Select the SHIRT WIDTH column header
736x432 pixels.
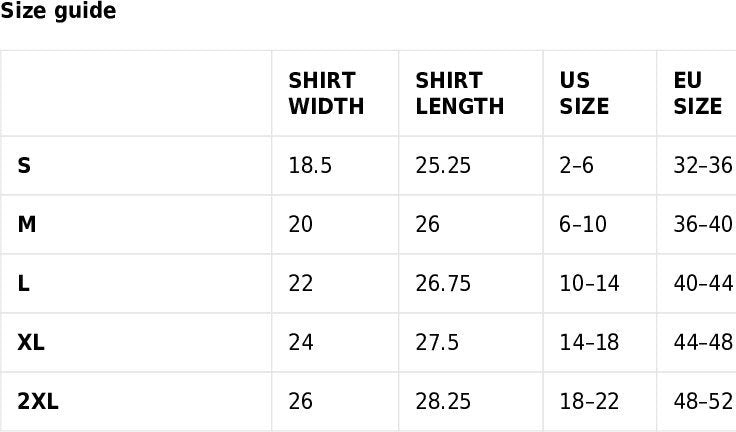(326, 93)
